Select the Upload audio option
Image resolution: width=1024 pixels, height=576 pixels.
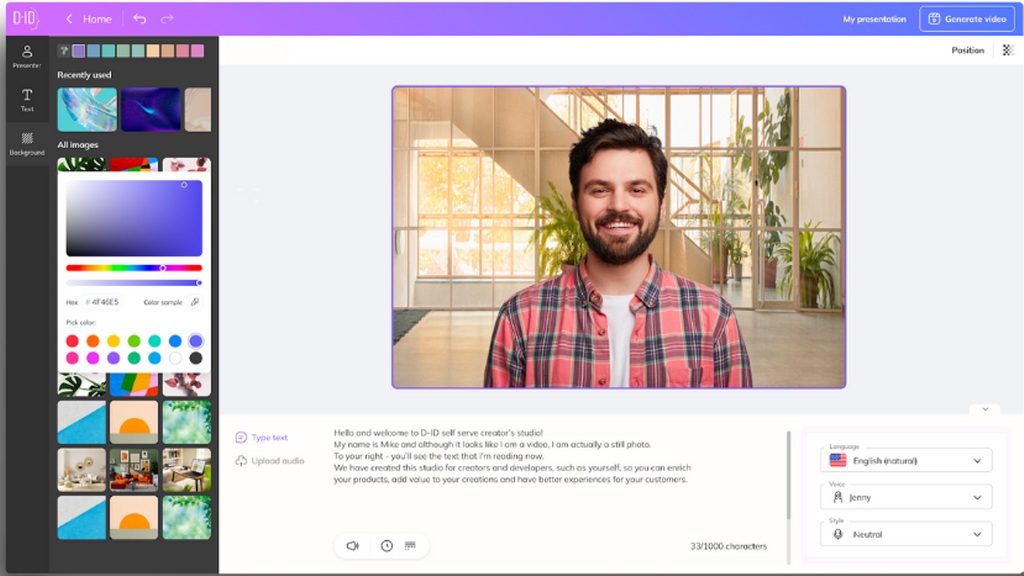coord(270,461)
